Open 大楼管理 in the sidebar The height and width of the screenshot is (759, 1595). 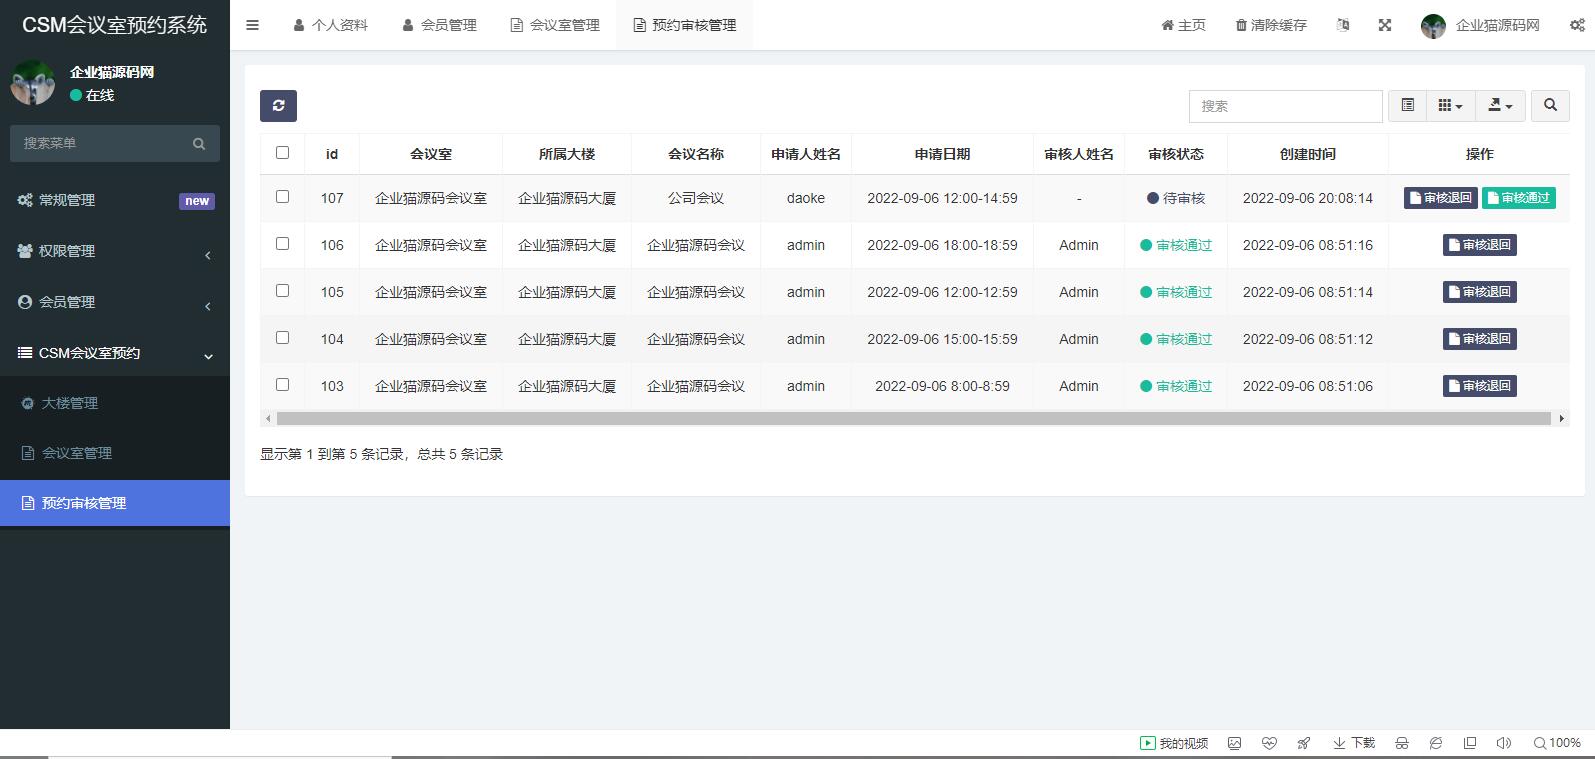70,403
